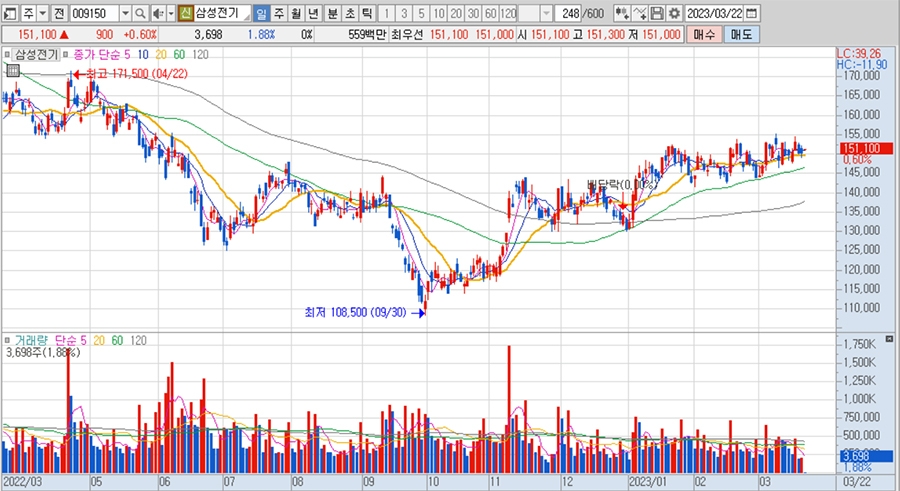Click the 20-day moving average legend

pyautogui.click(x=161, y=55)
